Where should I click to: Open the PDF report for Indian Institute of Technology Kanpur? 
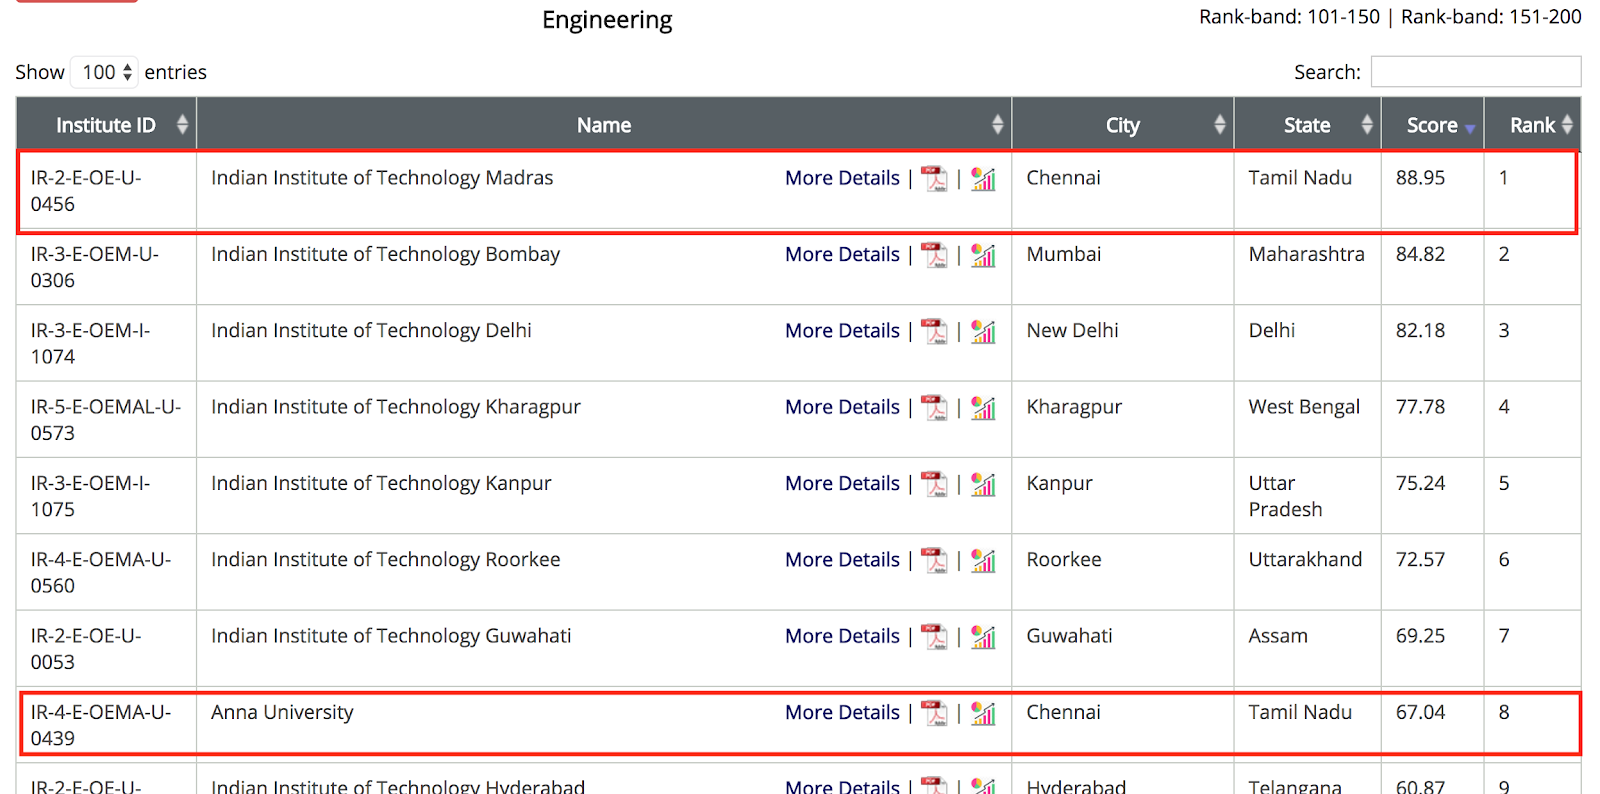[x=935, y=484]
